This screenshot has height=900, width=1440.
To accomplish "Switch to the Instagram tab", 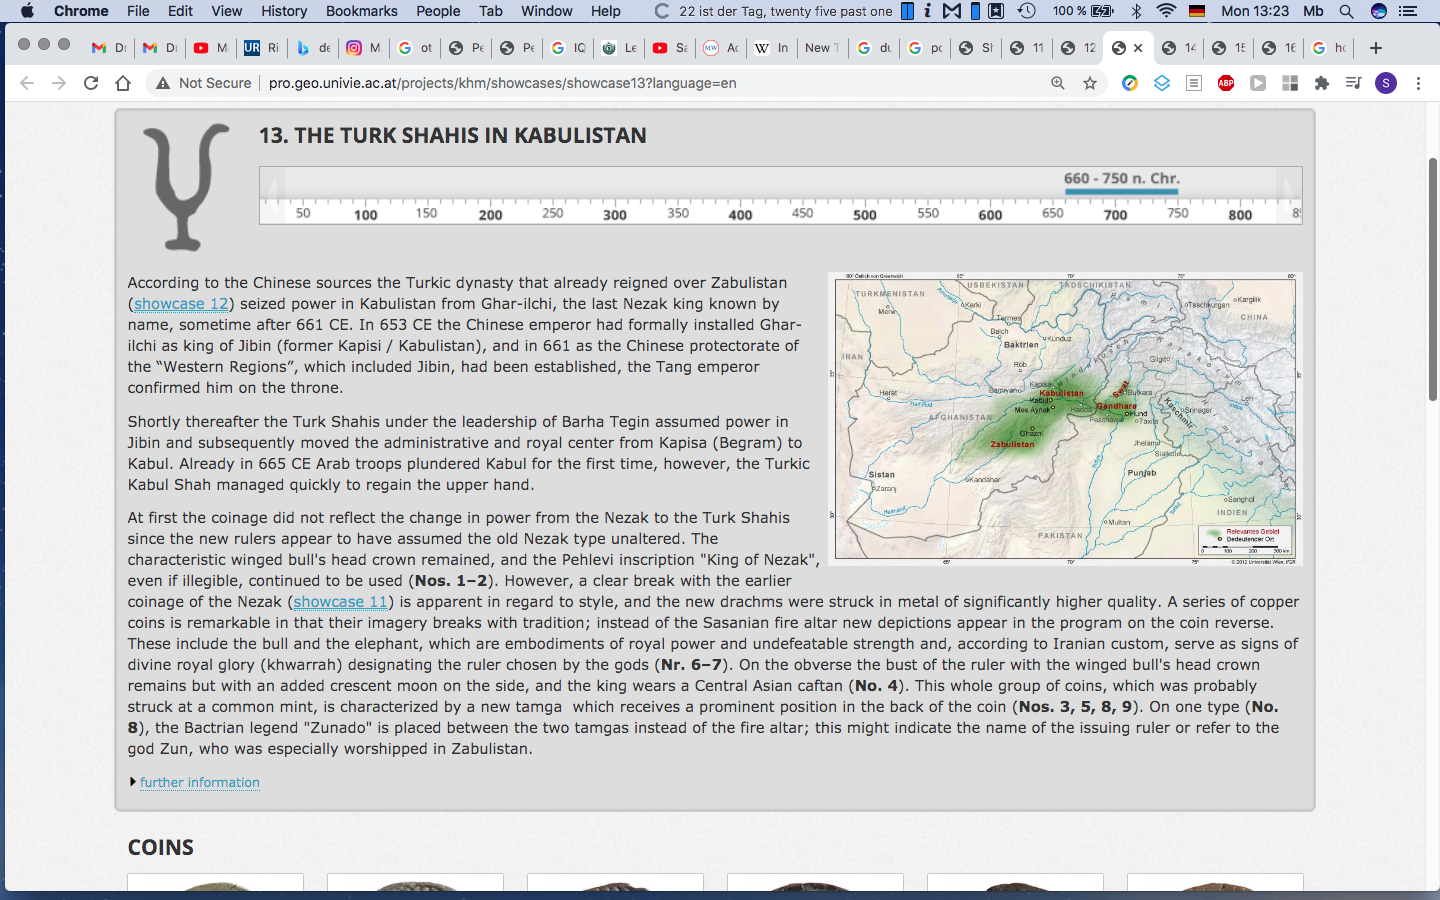I will 363,47.
